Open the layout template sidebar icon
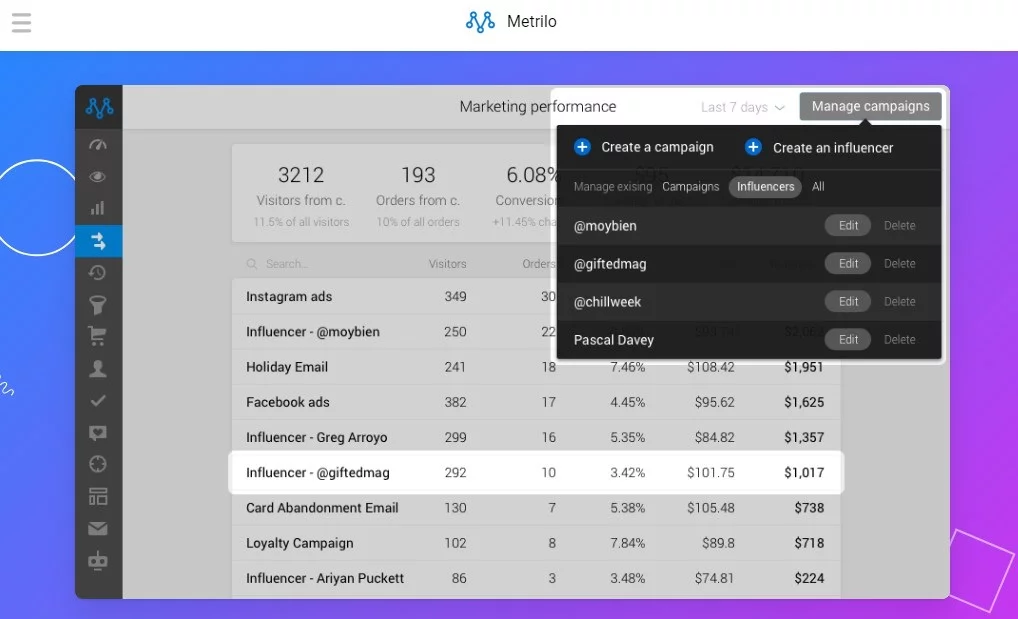The width and height of the screenshot is (1018, 619). pos(98,496)
